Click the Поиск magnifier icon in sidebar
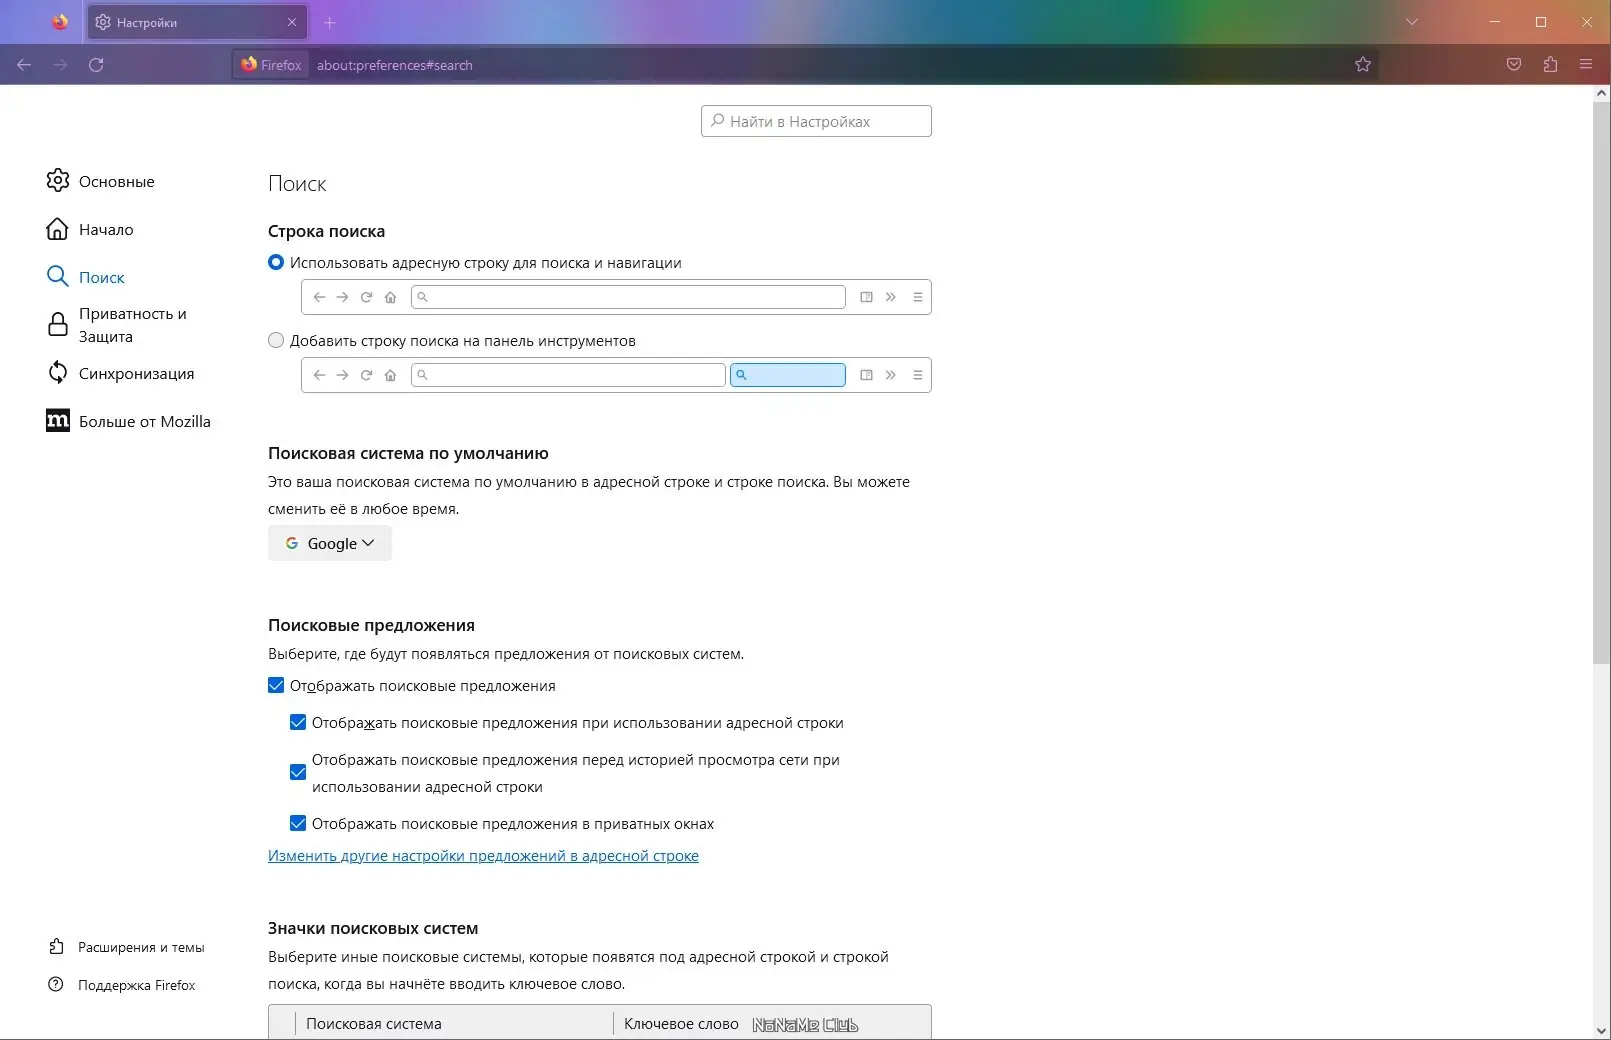This screenshot has height=1040, width=1611. point(58,277)
